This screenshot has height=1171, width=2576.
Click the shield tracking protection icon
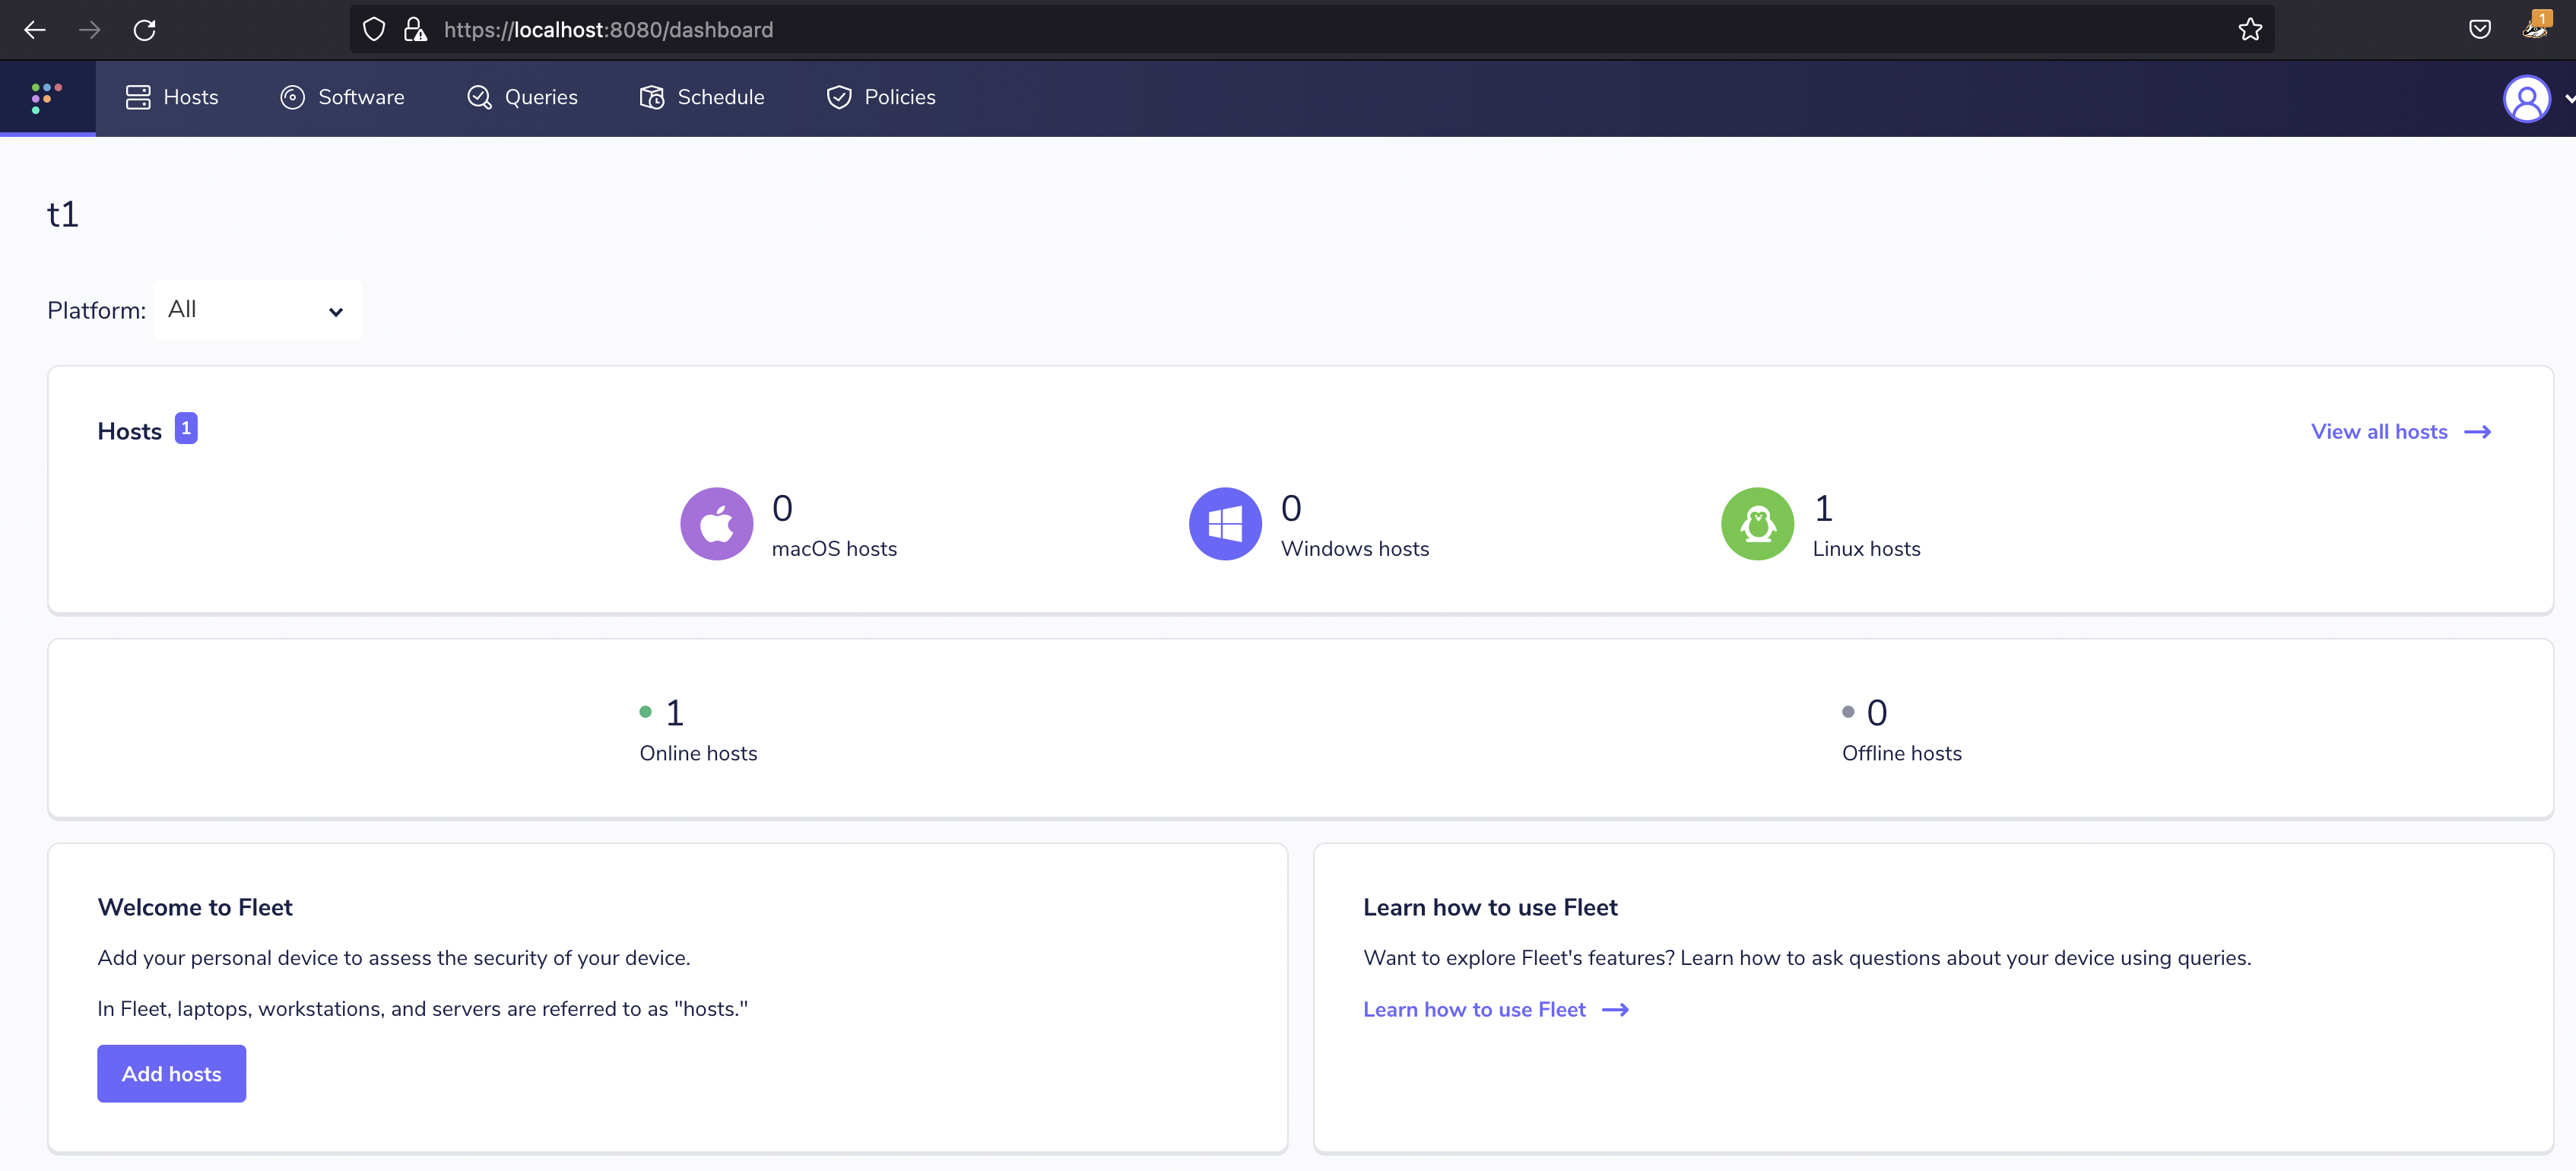373,30
